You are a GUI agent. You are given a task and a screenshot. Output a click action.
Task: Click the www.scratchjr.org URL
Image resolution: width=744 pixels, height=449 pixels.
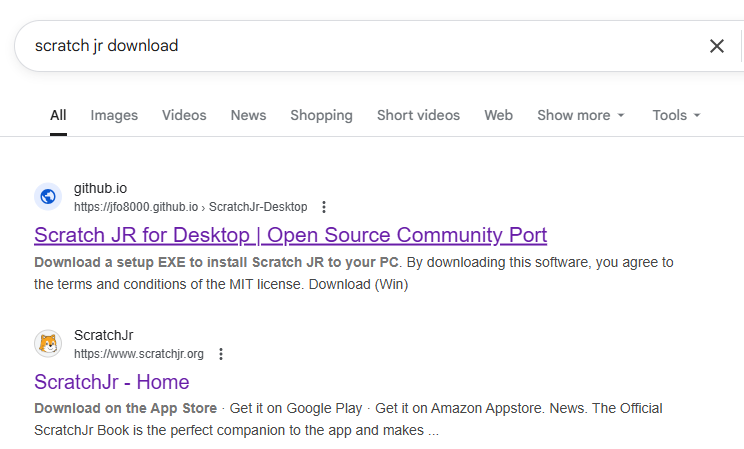[139, 354]
